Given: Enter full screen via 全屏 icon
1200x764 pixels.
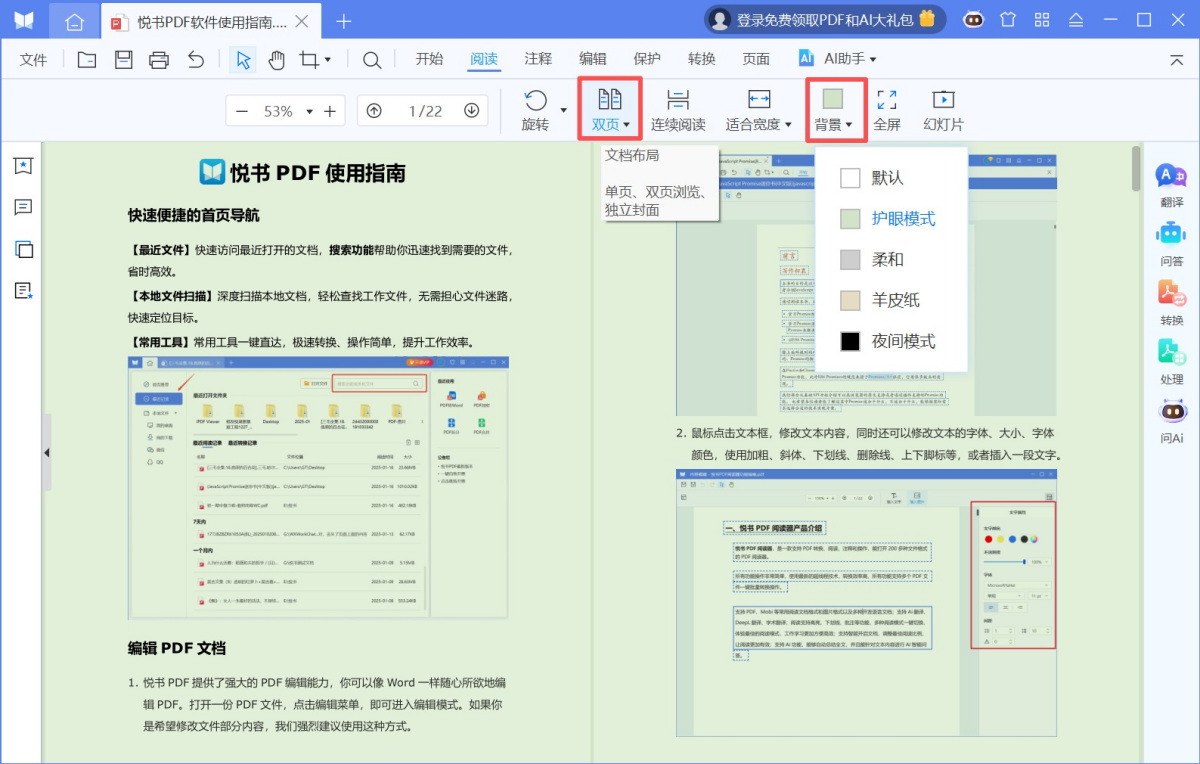Looking at the screenshot, I should [886, 110].
